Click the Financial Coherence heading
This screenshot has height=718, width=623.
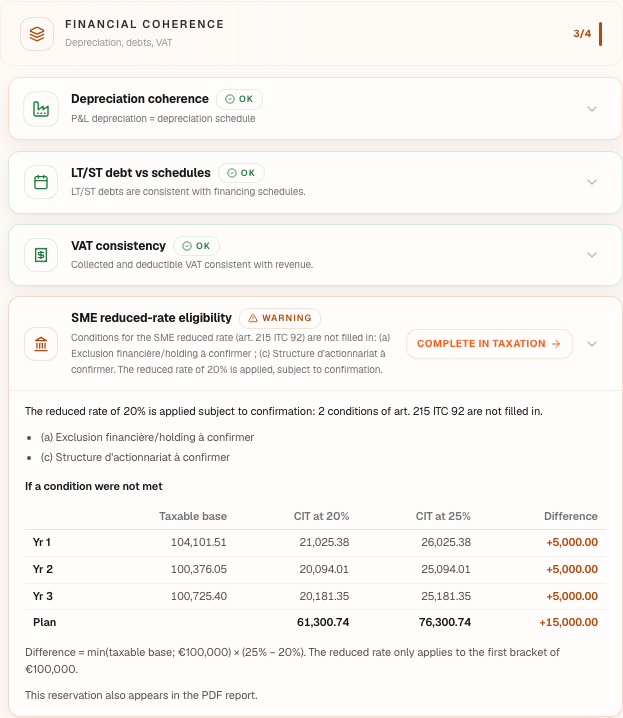coord(145,24)
